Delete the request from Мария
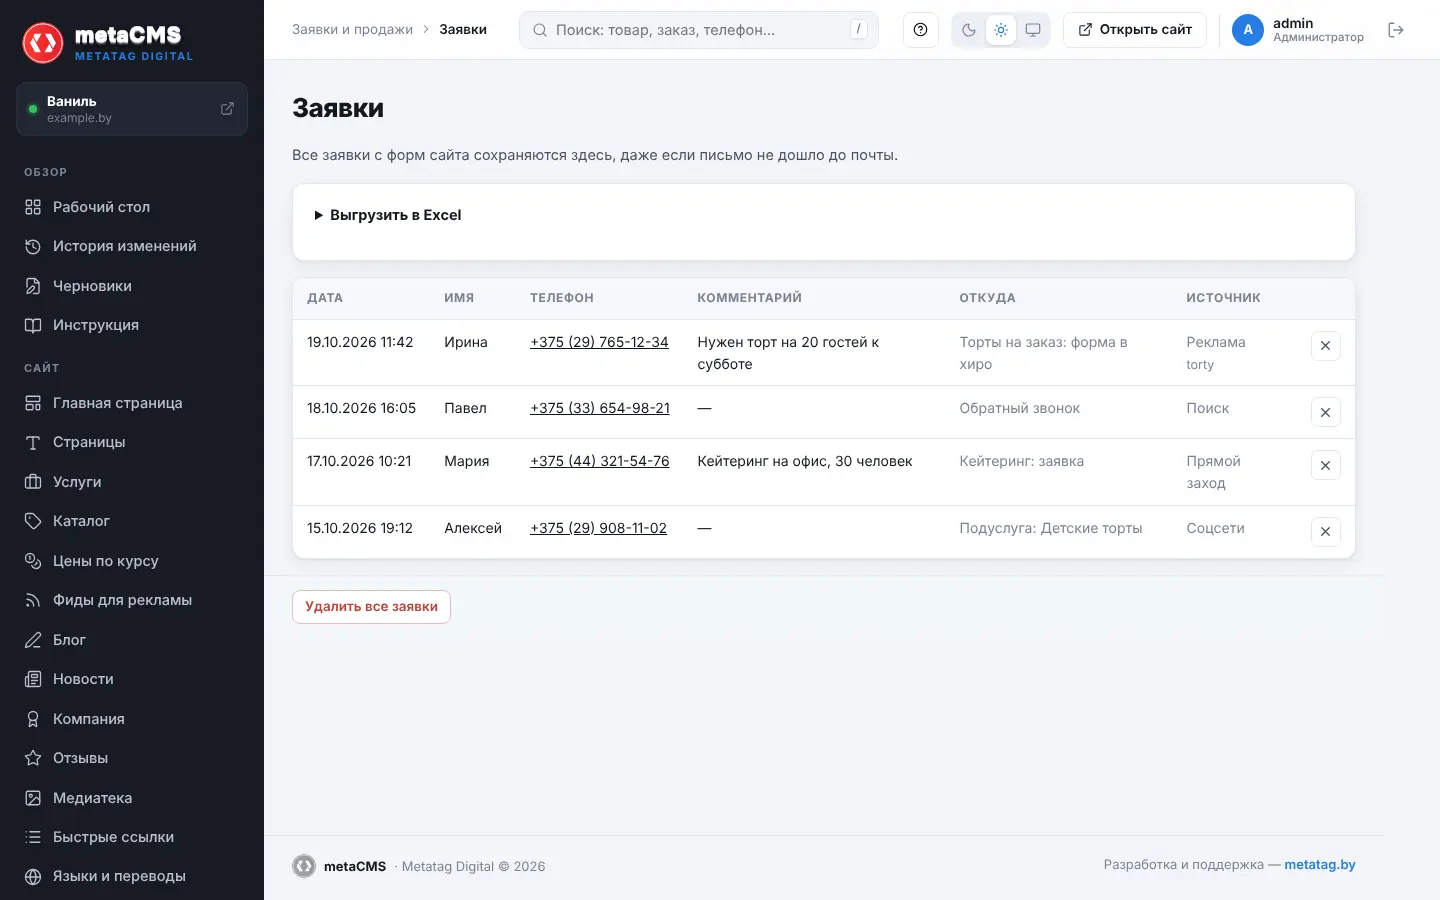The image size is (1440, 900). click(x=1325, y=465)
